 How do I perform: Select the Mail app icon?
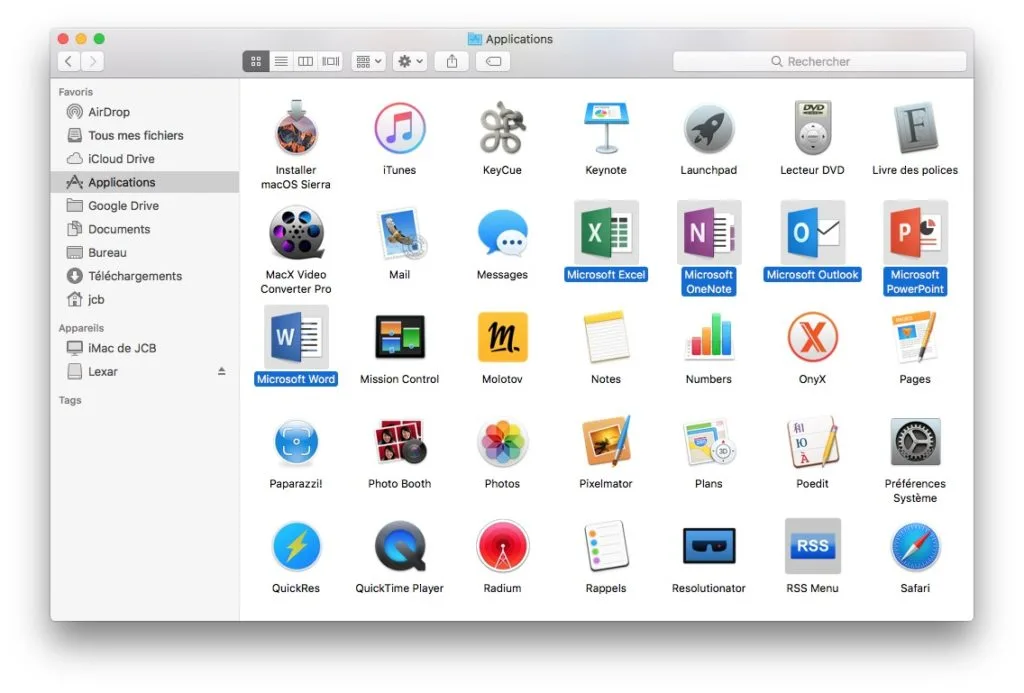[x=399, y=233]
